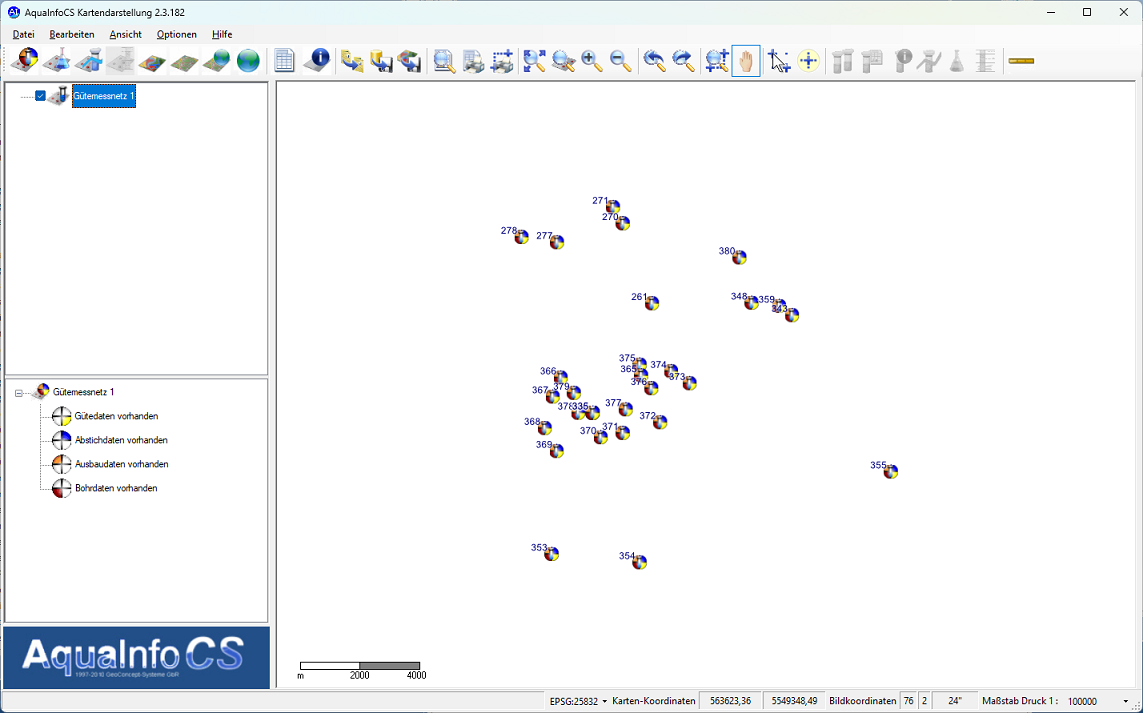The width and height of the screenshot is (1146, 715).
Task: Click the greyed-out depth scale profile icon
Action: click(986, 61)
